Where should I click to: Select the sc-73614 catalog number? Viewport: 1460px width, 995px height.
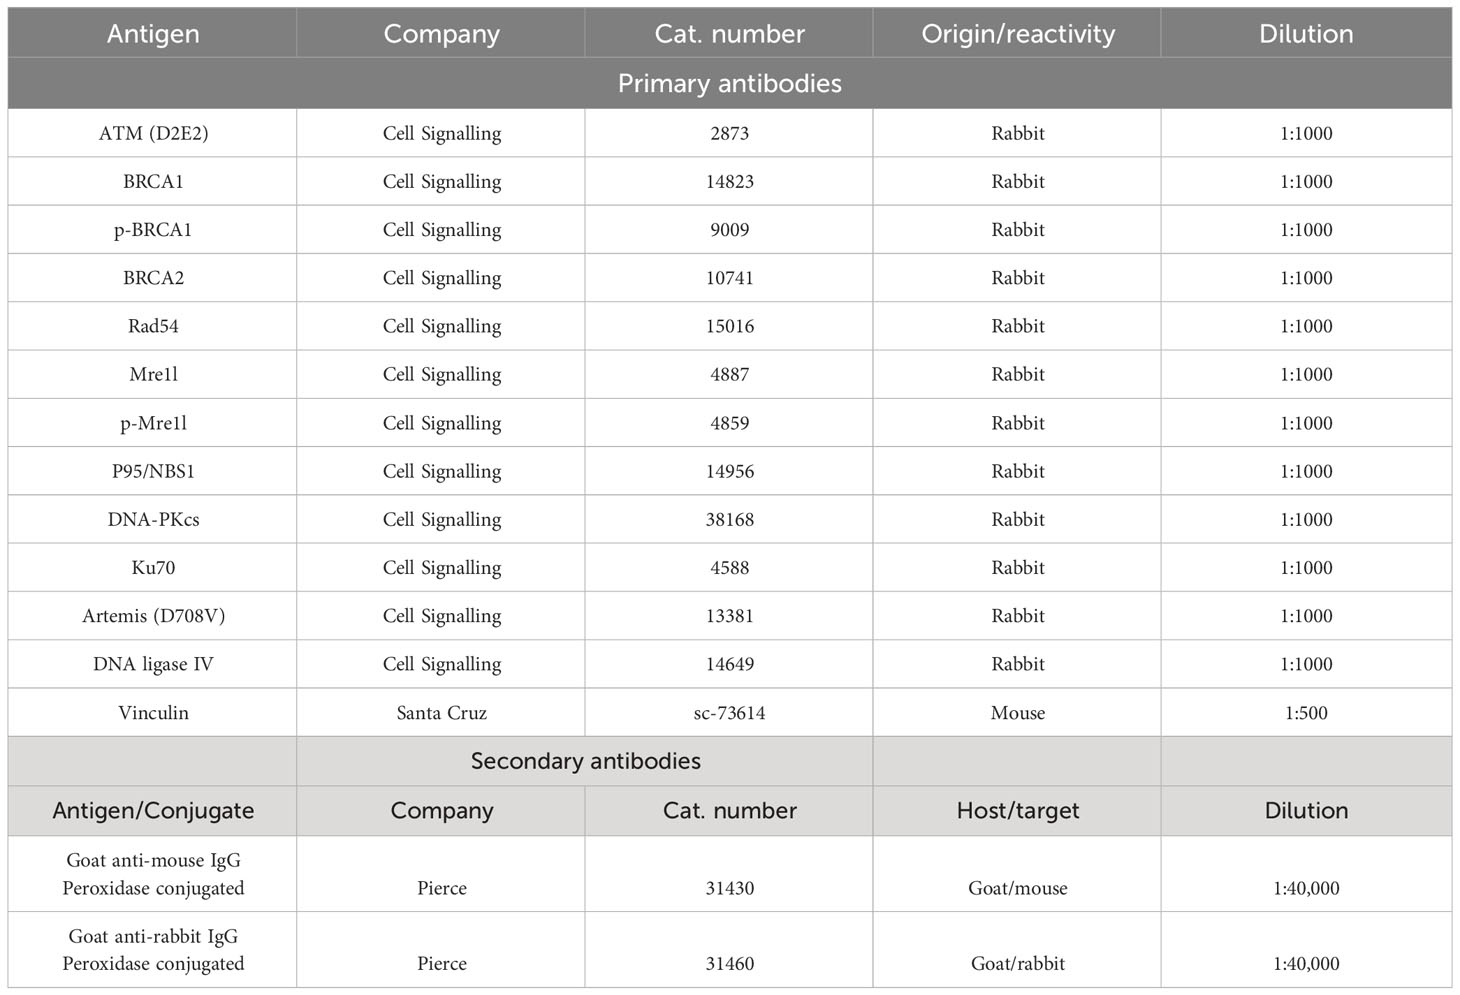pos(729,713)
